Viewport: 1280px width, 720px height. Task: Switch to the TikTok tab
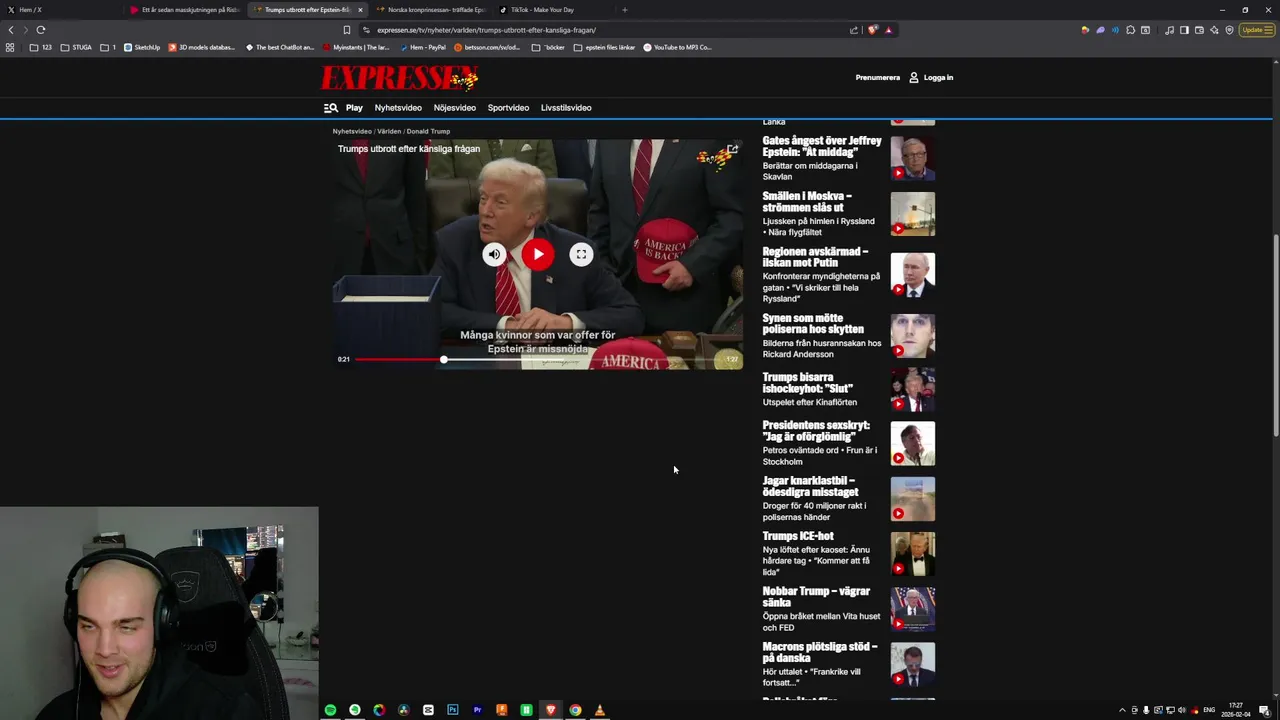[x=552, y=10]
